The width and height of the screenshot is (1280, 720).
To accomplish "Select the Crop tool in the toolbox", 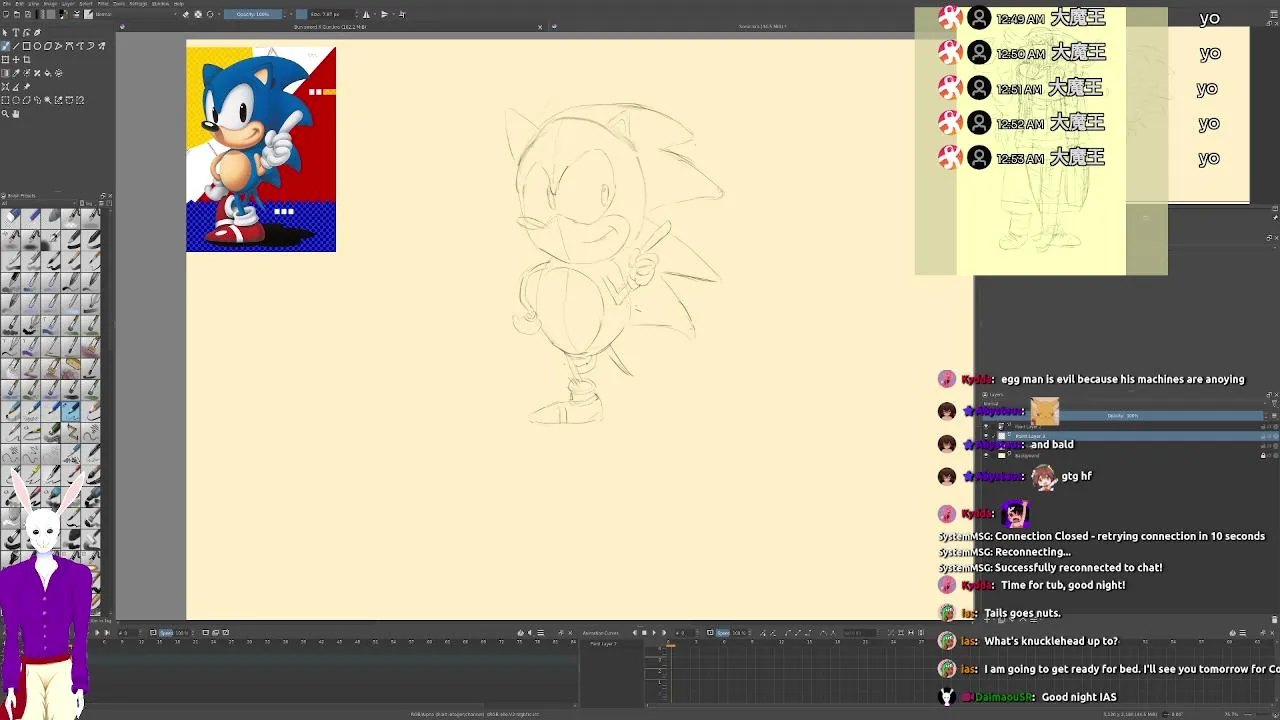I will pos(27,59).
